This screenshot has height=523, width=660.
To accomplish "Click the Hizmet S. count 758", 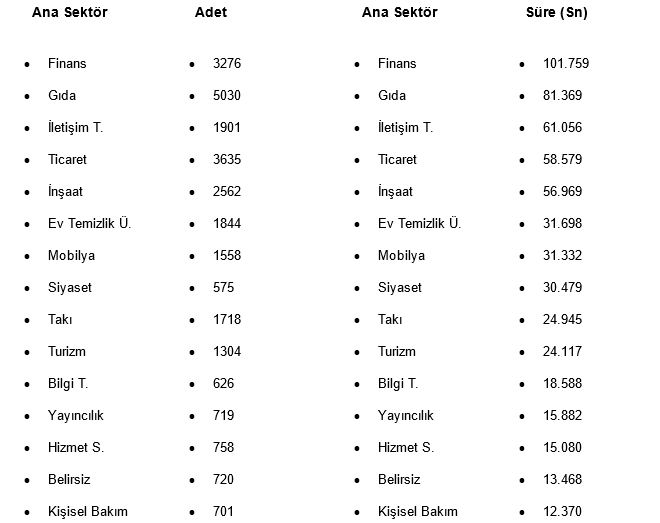I will tap(224, 448).
